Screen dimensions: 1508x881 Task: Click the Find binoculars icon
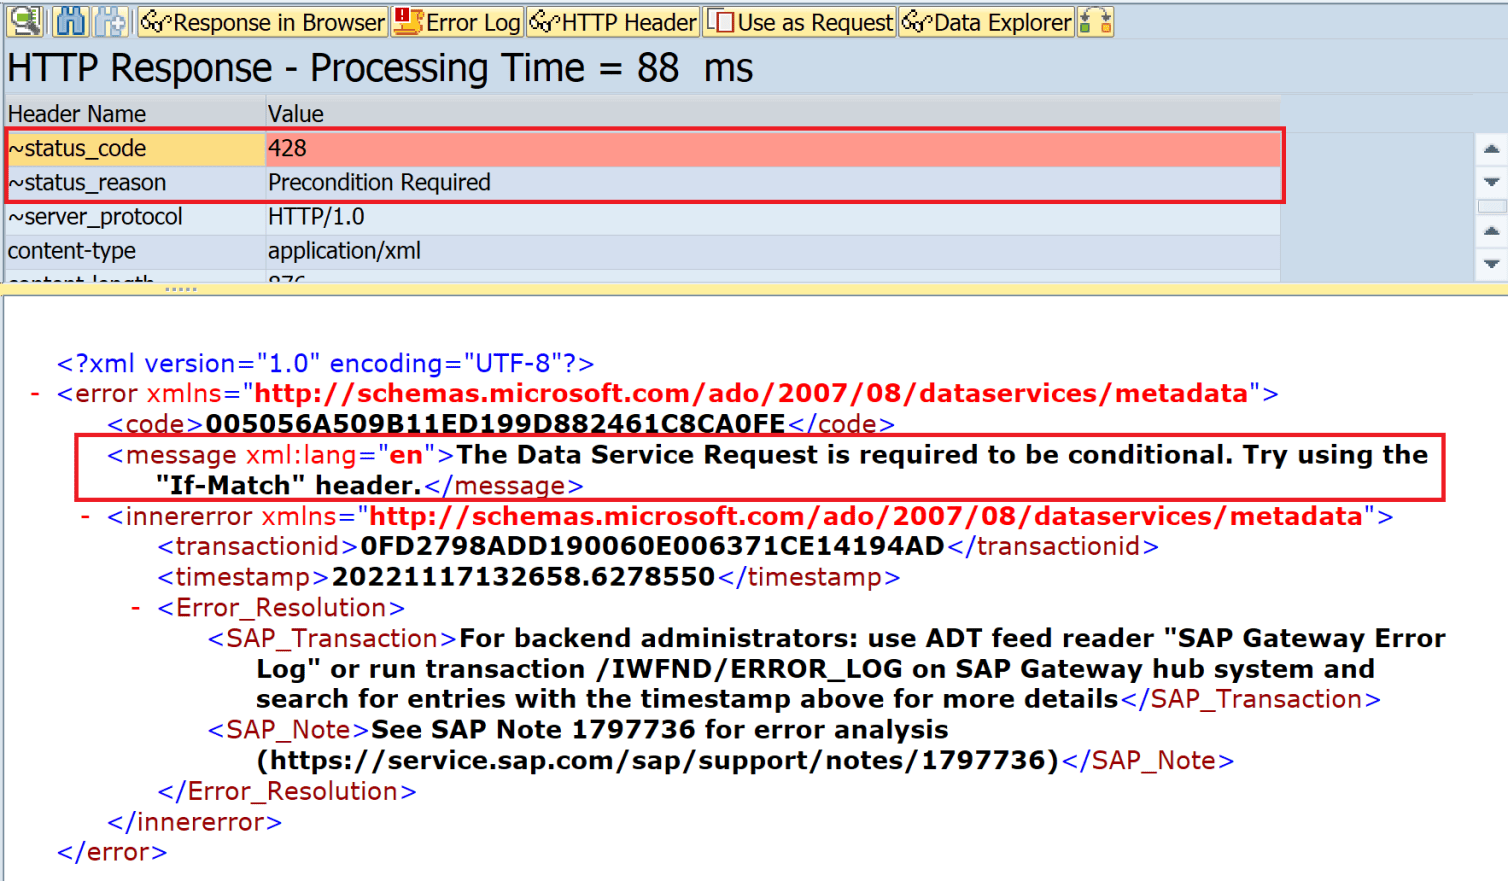[70, 21]
